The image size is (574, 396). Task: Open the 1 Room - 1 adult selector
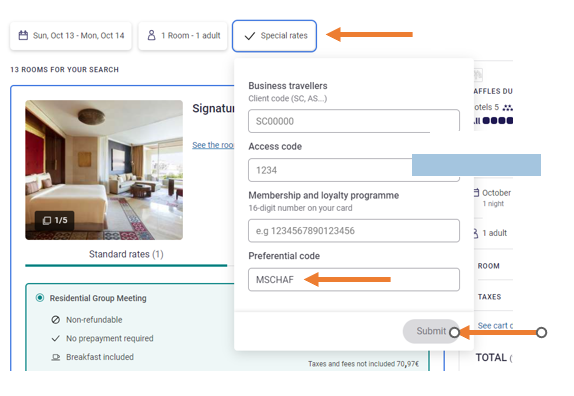pyautogui.click(x=183, y=36)
